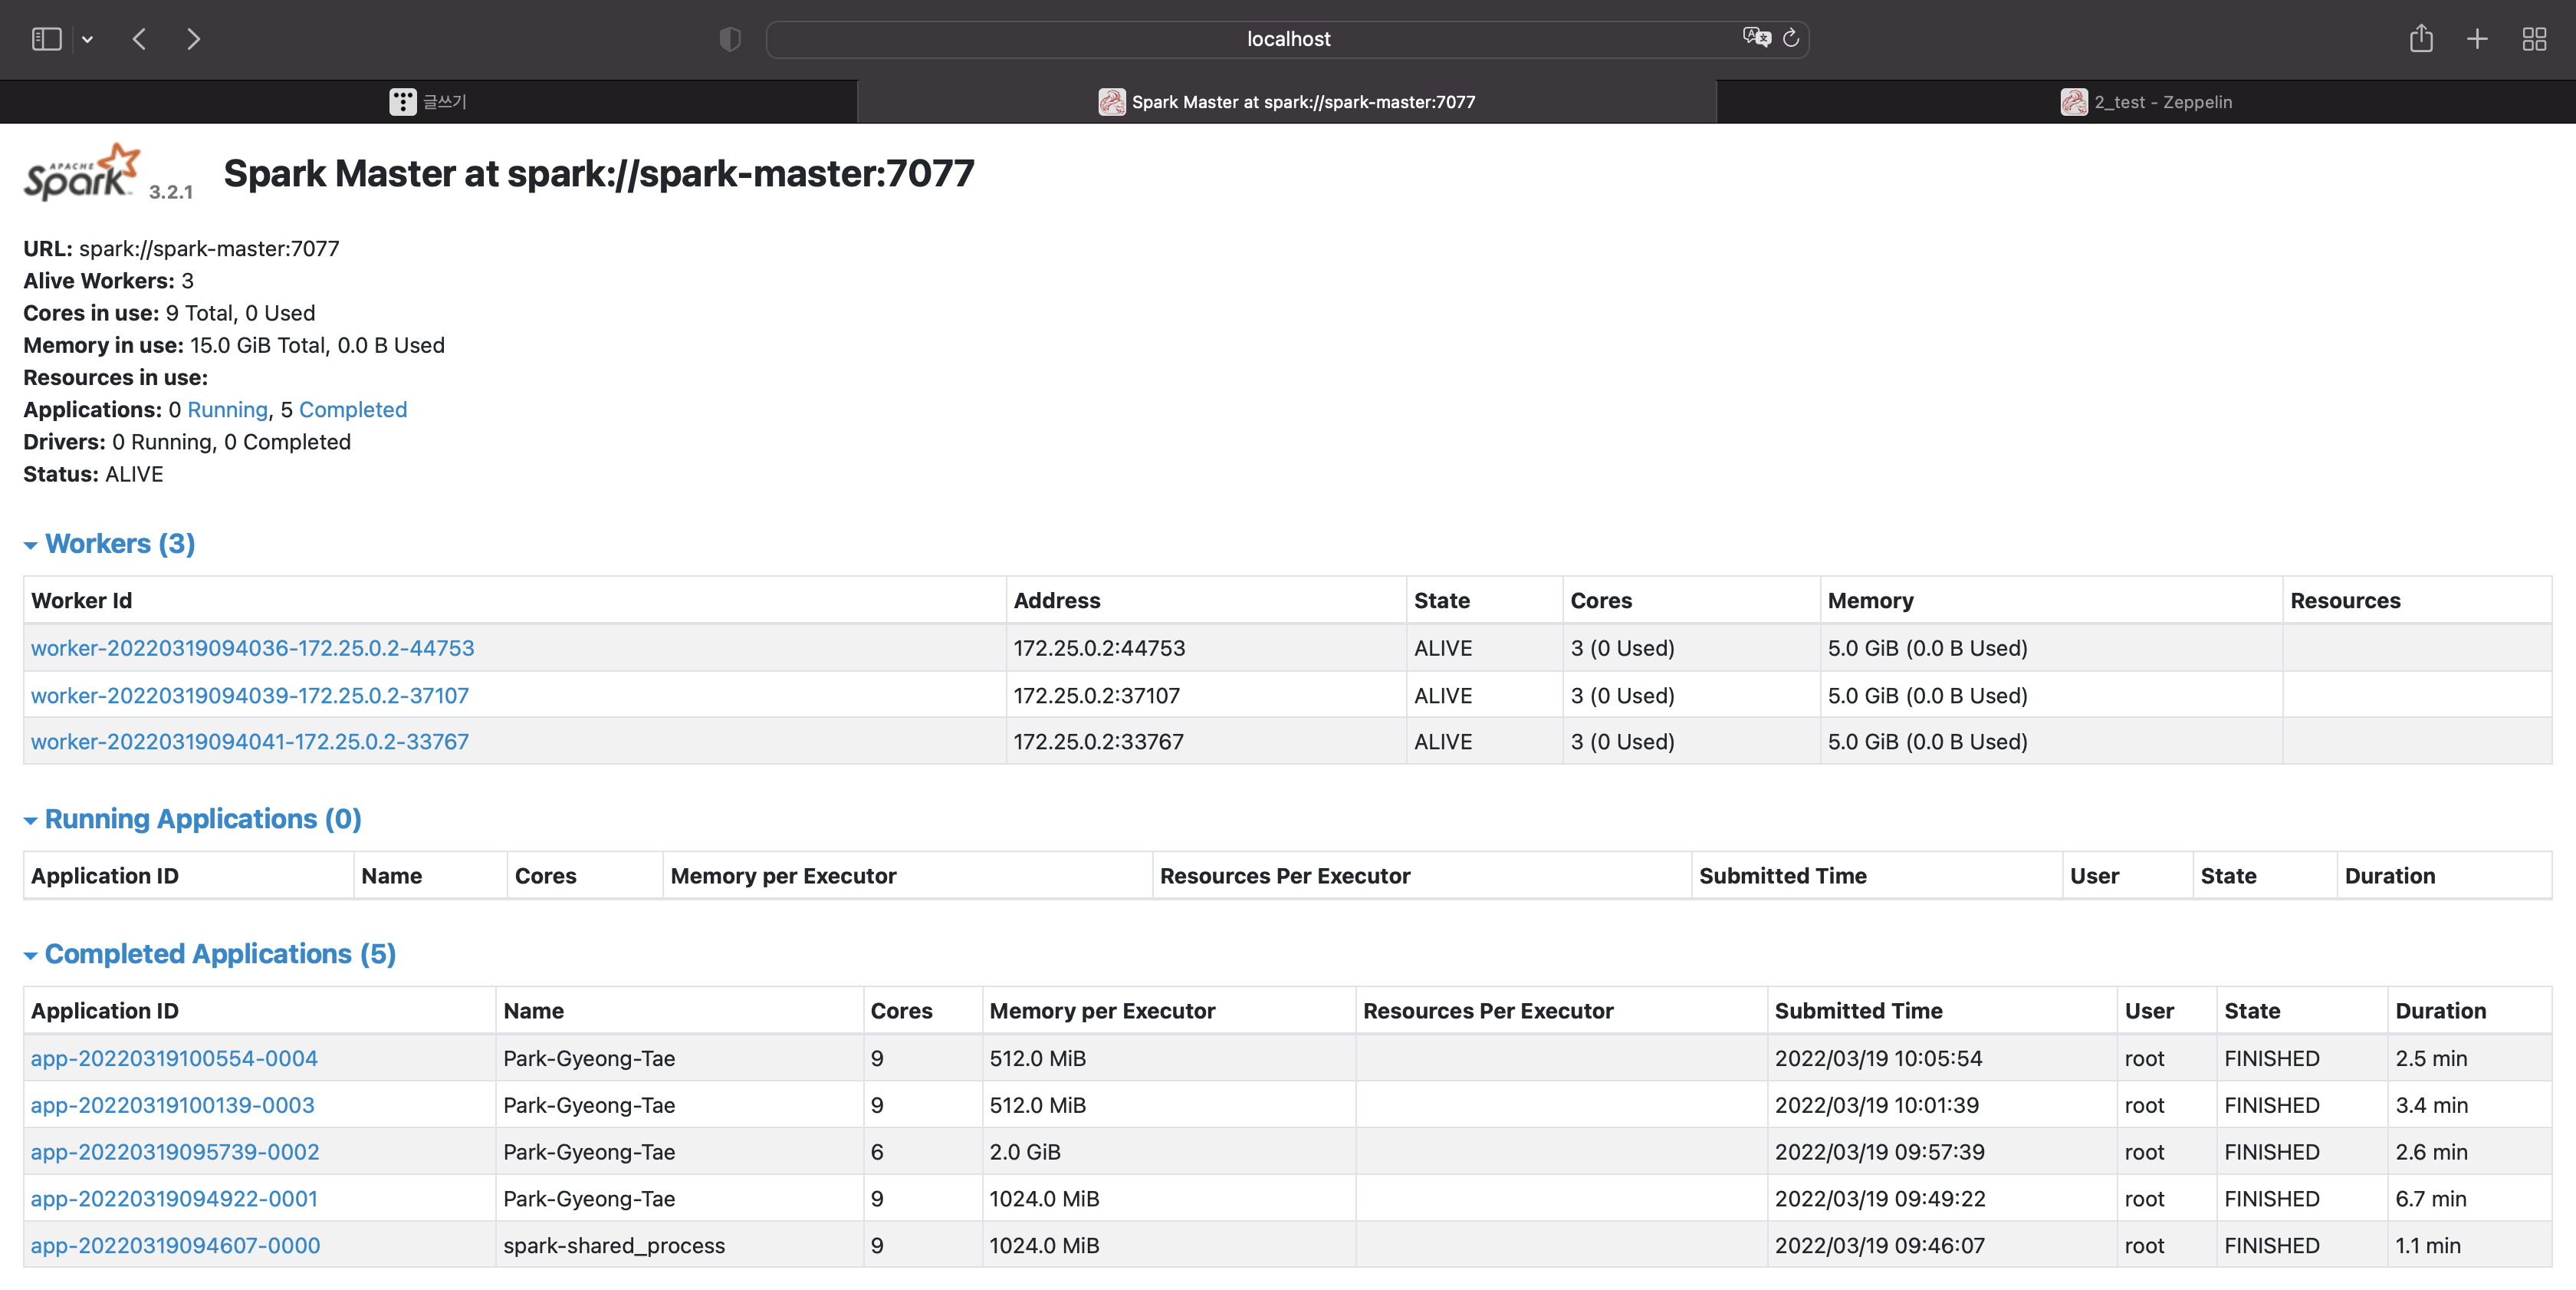Focus the localhost address bar
2576x1290 pixels.
pyautogui.click(x=1288, y=39)
